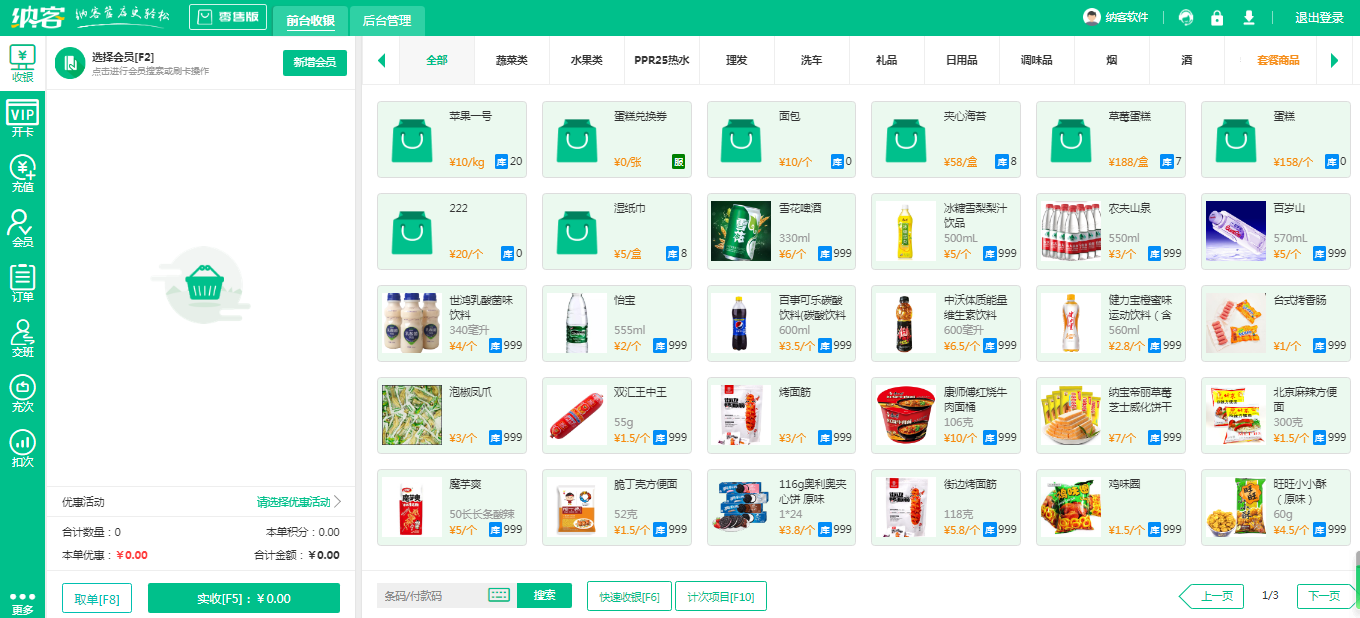This screenshot has height=618, width=1360.
Task: Click the globe icon in the top bar
Action: click(1185, 17)
